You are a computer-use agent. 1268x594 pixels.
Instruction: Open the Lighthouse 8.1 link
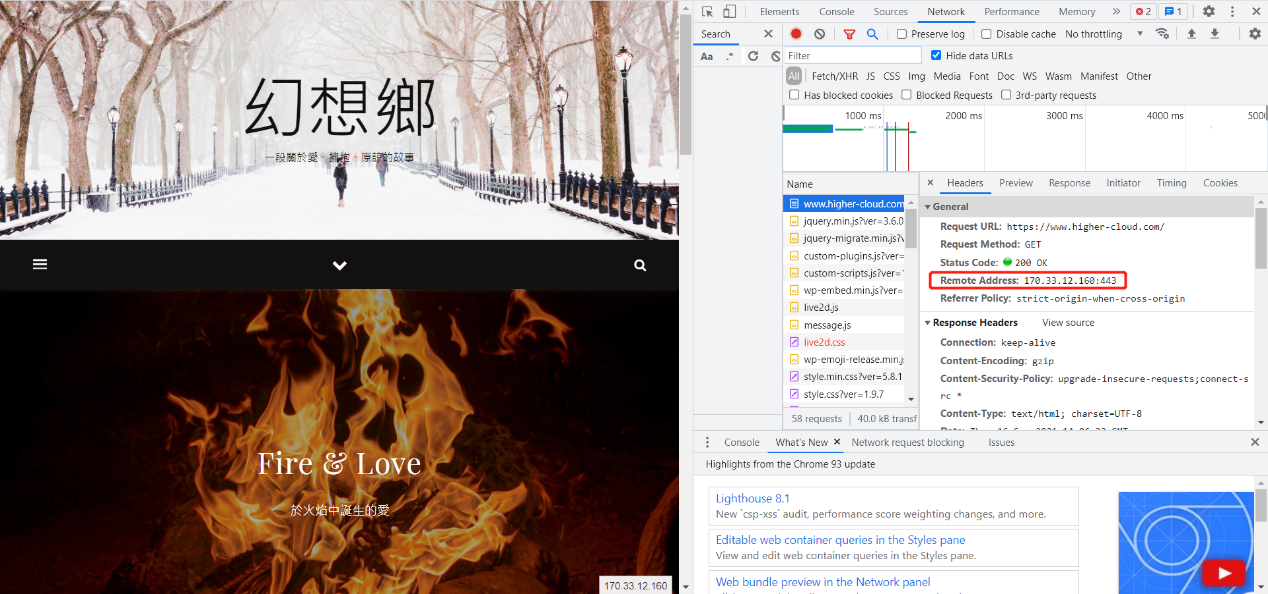click(x=752, y=498)
